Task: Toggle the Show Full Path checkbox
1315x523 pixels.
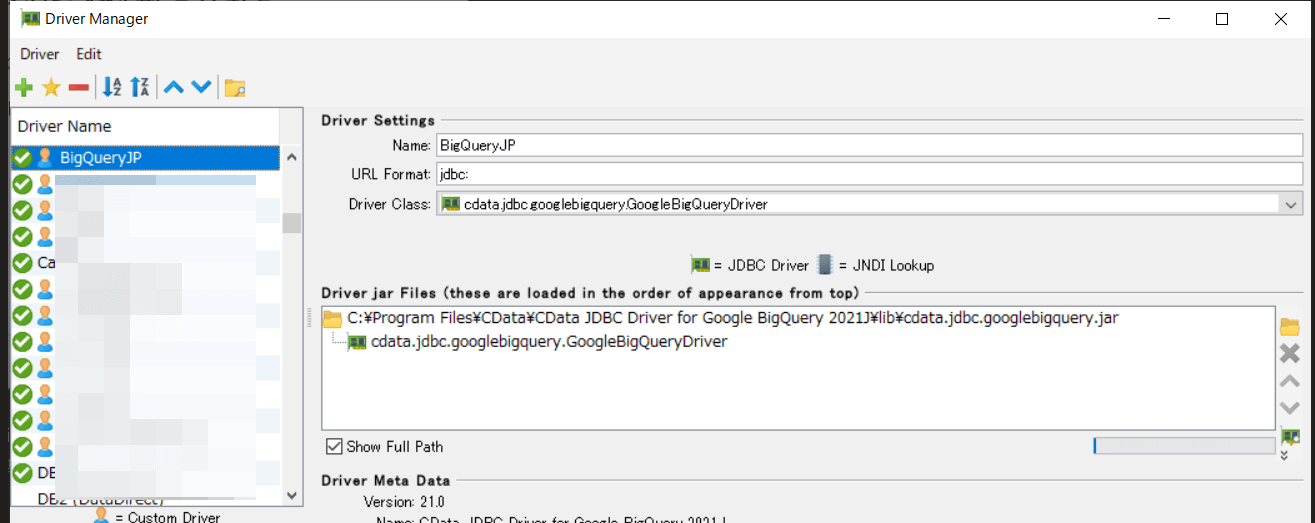Action: pos(334,446)
